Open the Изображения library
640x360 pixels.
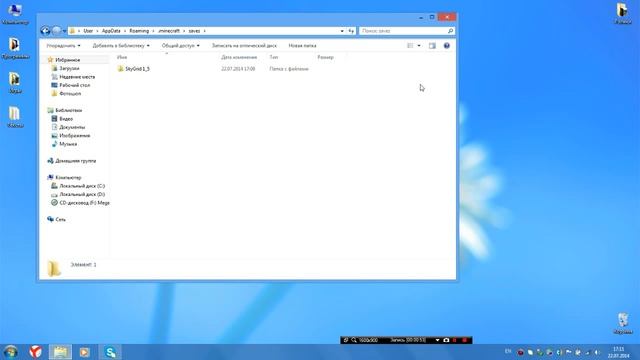(x=75, y=136)
